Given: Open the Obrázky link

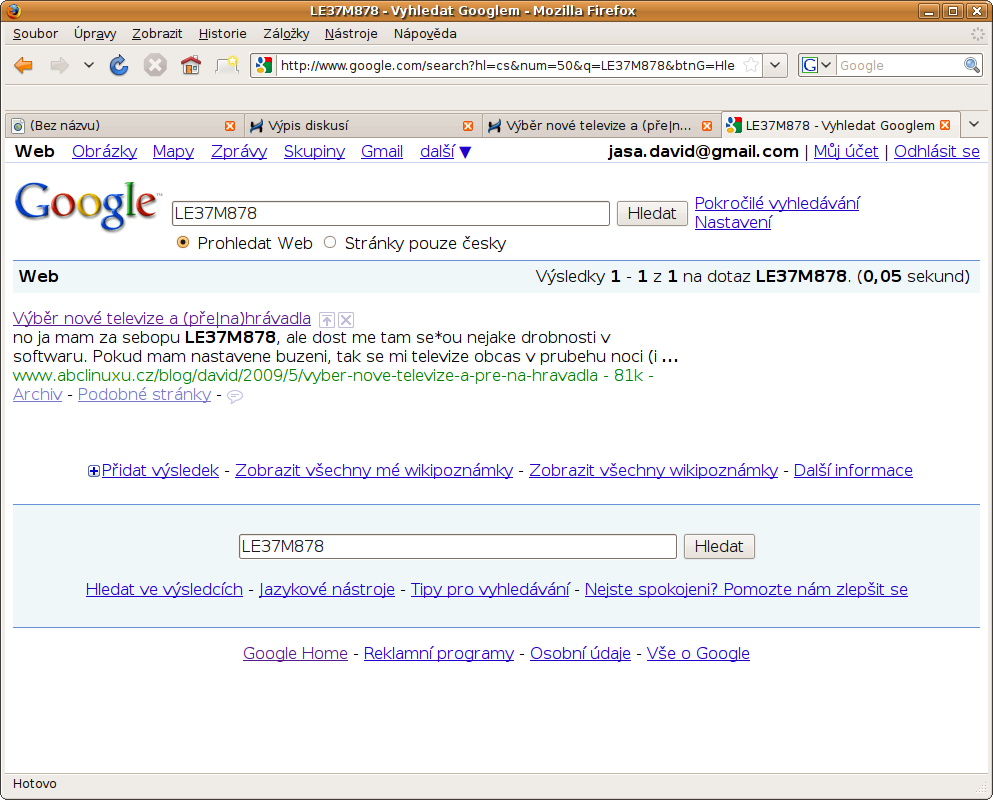Looking at the screenshot, I should tap(104, 151).
